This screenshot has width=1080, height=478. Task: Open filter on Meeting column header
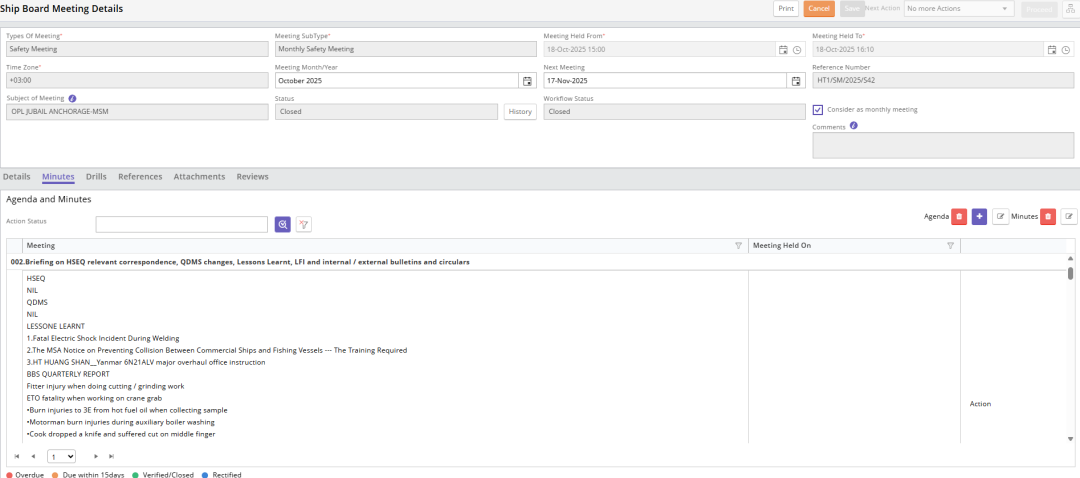click(738, 245)
